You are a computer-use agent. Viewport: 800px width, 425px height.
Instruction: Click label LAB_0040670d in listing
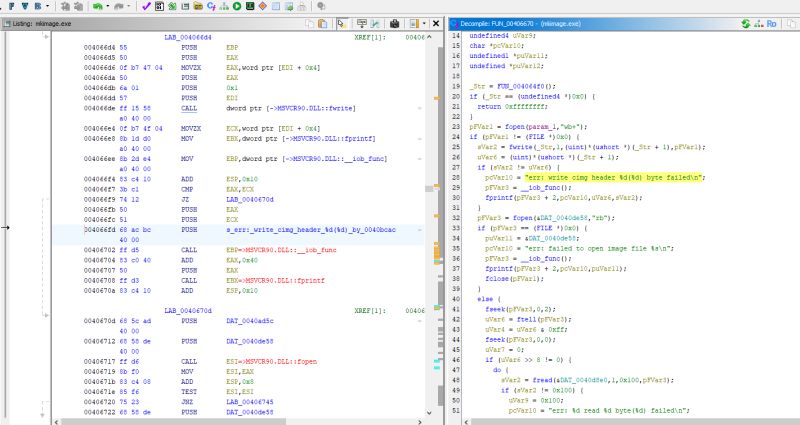(x=188, y=311)
